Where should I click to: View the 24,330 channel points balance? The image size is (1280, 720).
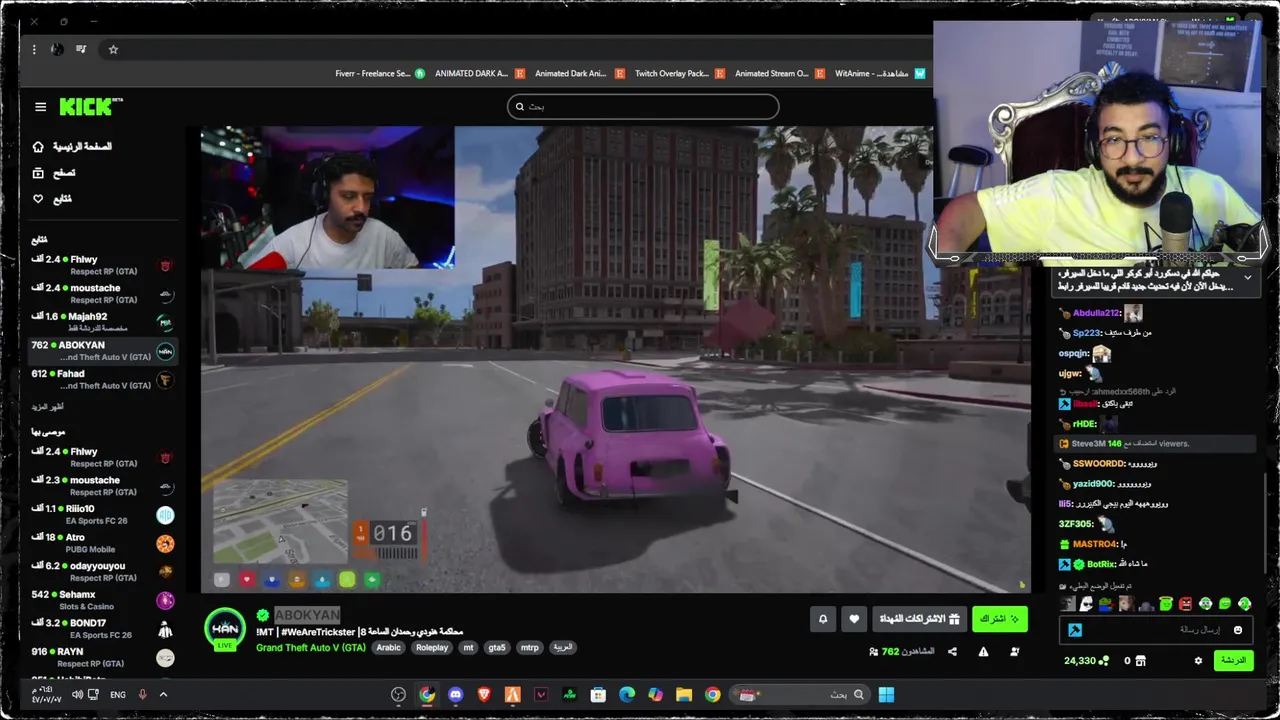[x=1087, y=660]
